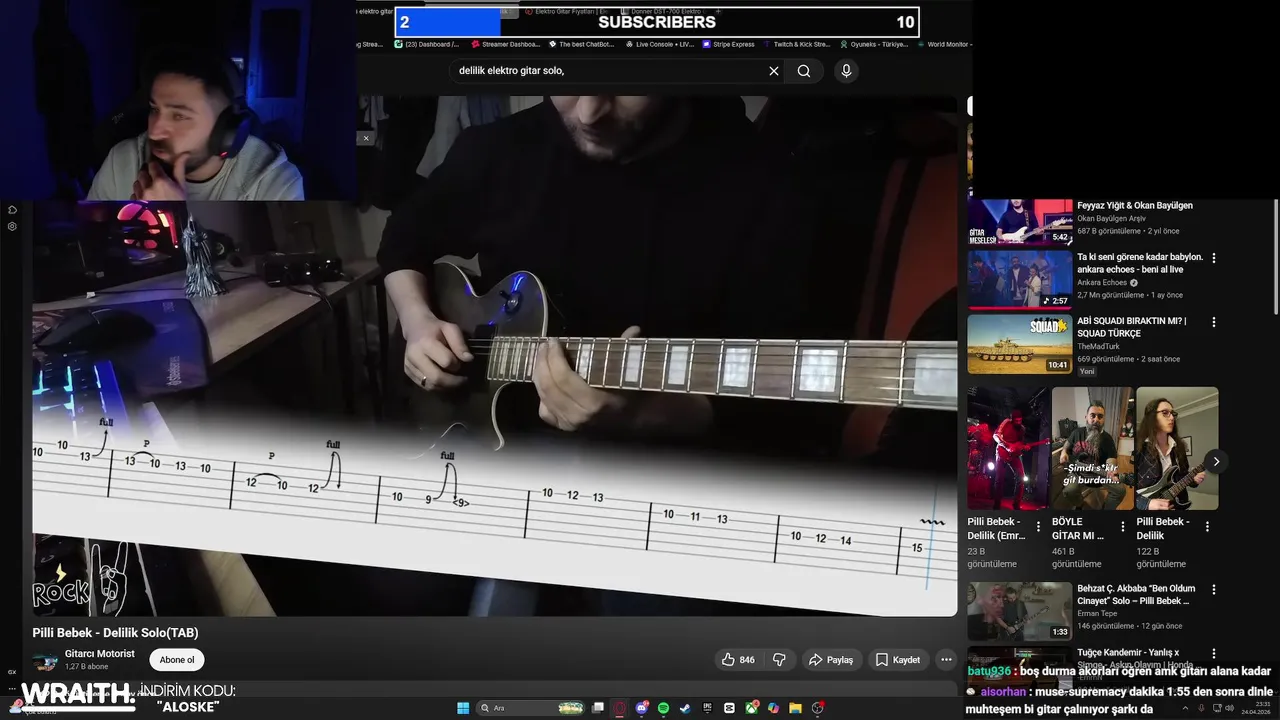Open 'Oyuneks - Türkiye' bookmark
This screenshot has width=1280, height=720.
pyautogui.click(x=874, y=44)
